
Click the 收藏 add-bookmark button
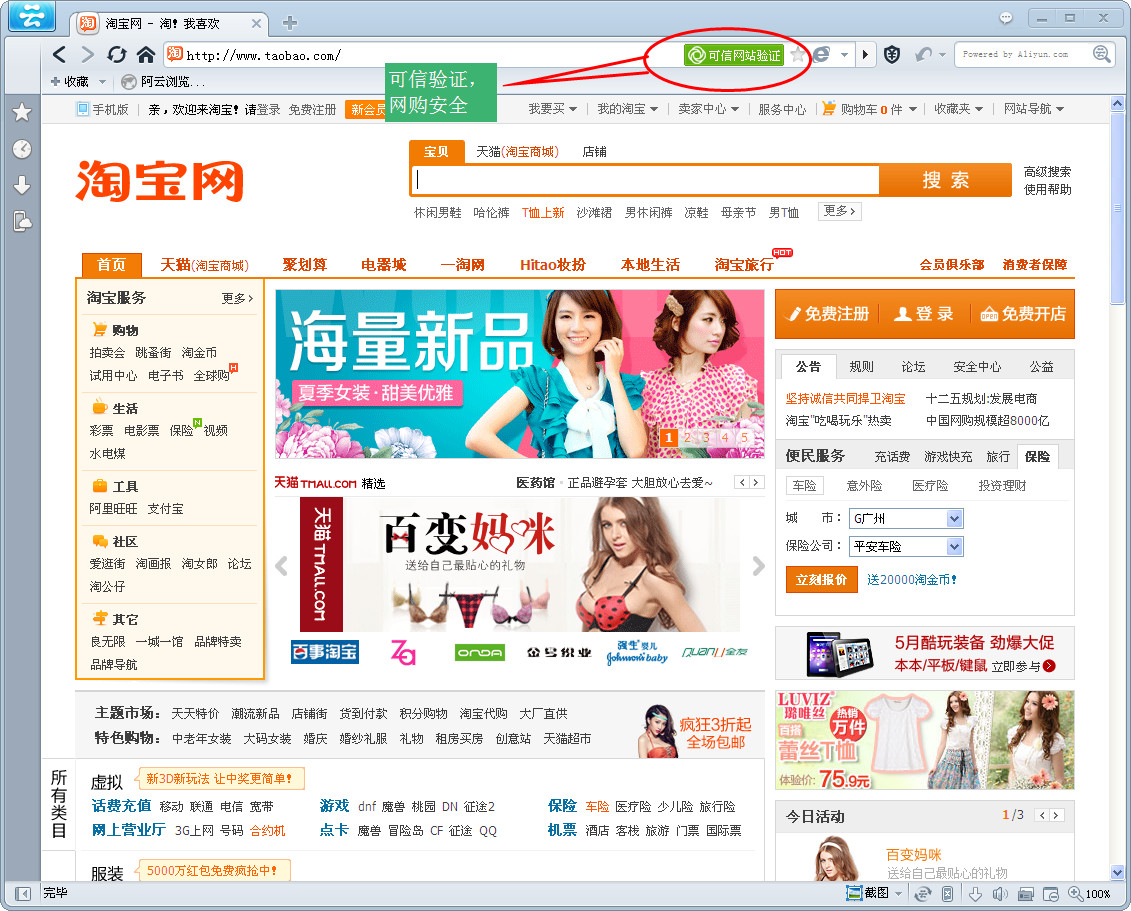(70, 82)
